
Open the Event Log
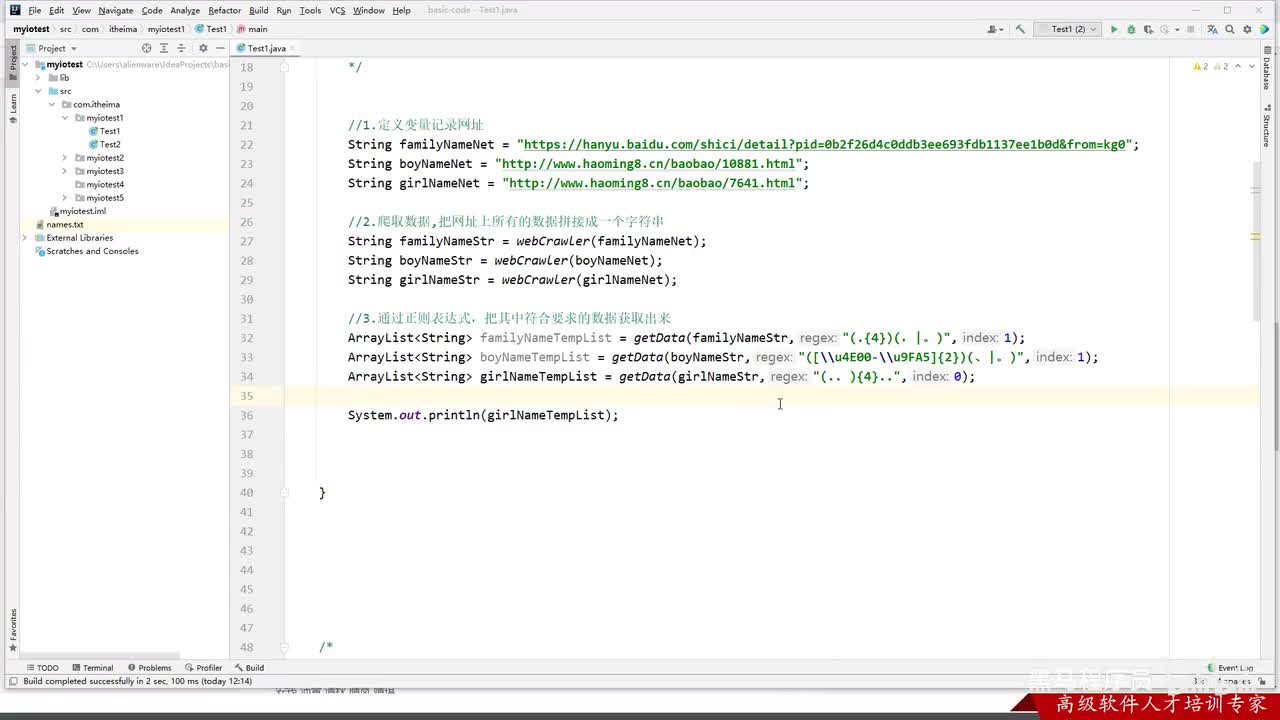click(x=1231, y=668)
